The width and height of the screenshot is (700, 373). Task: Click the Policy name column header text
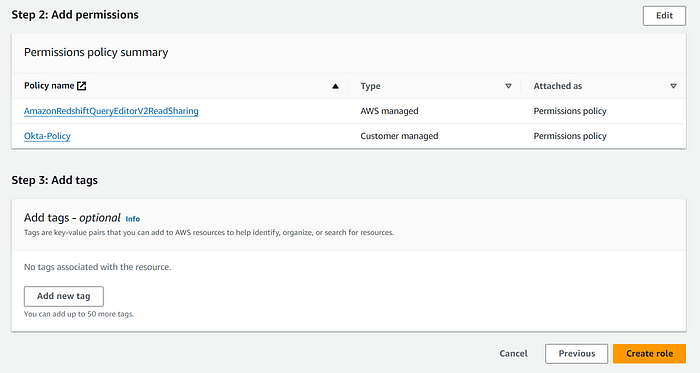[49, 86]
